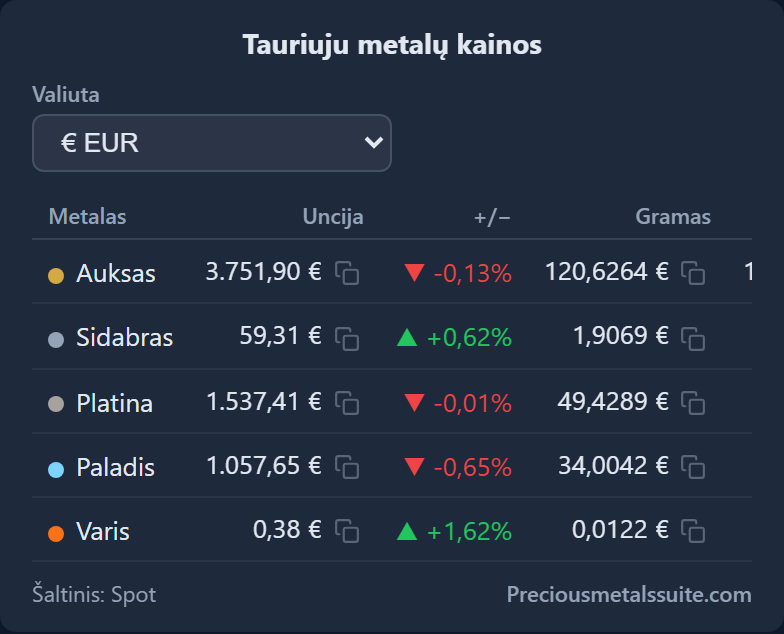Viewport: 784px width, 634px height.
Task: Open the Valiuta currency dropdown
Action: pyautogui.click(x=212, y=143)
